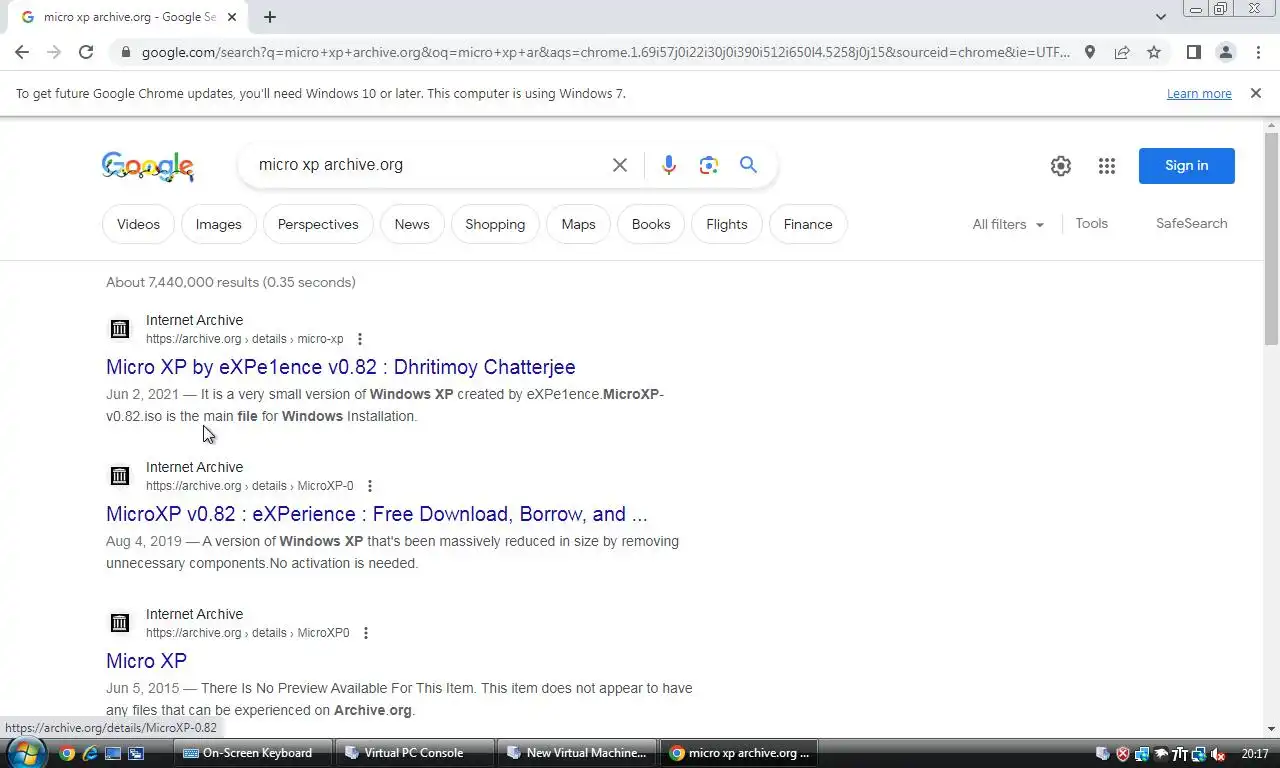The image size is (1280, 768).
Task: Select the Finance filter chip
Action: pos(808,224)
